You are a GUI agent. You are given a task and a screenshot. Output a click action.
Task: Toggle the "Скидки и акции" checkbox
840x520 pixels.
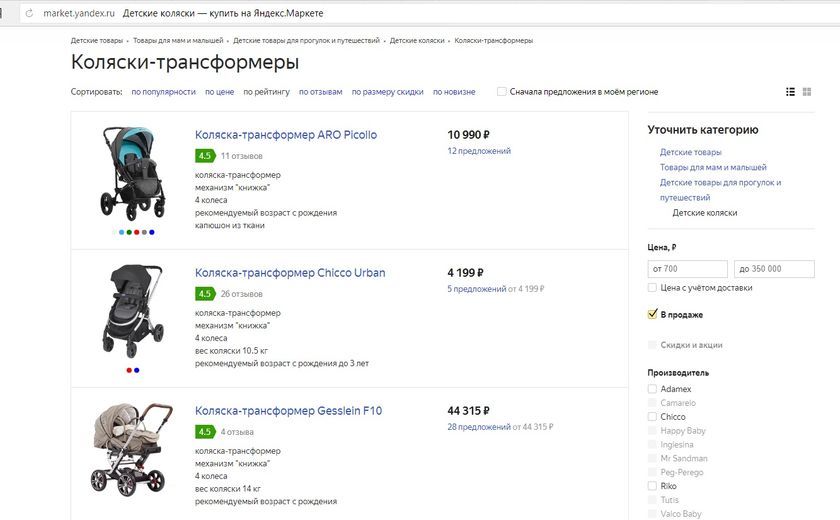[x=652, y=345]
